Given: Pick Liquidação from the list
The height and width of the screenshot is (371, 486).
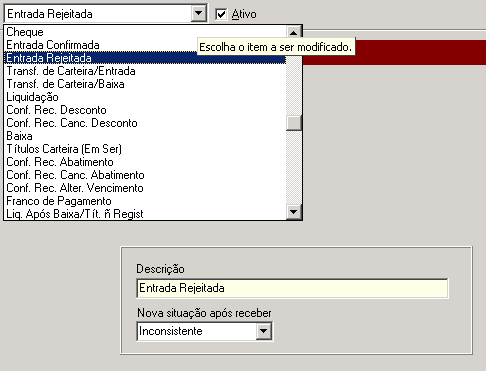Looking at the screenshot, I should pyautogui.click(x=145, y=97).
